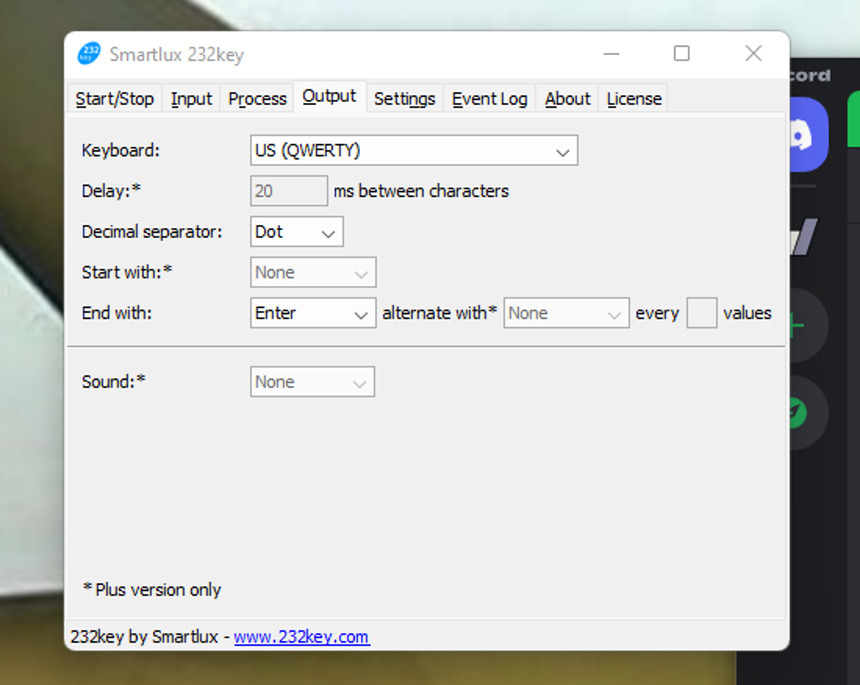Open the About tab
This screenshot has height=685, width=860.
point(567,99)
